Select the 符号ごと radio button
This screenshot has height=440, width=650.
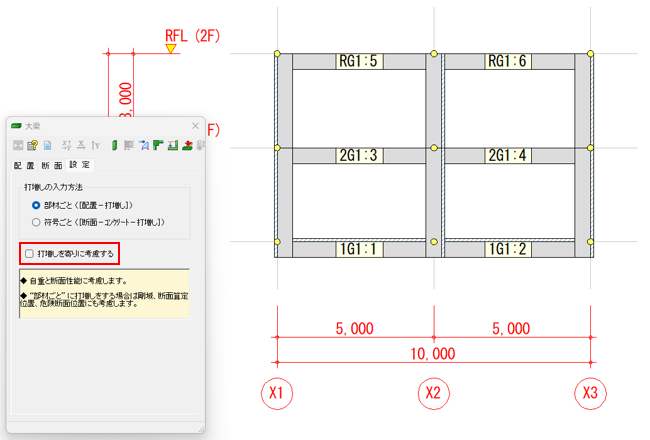click(36, 222)
